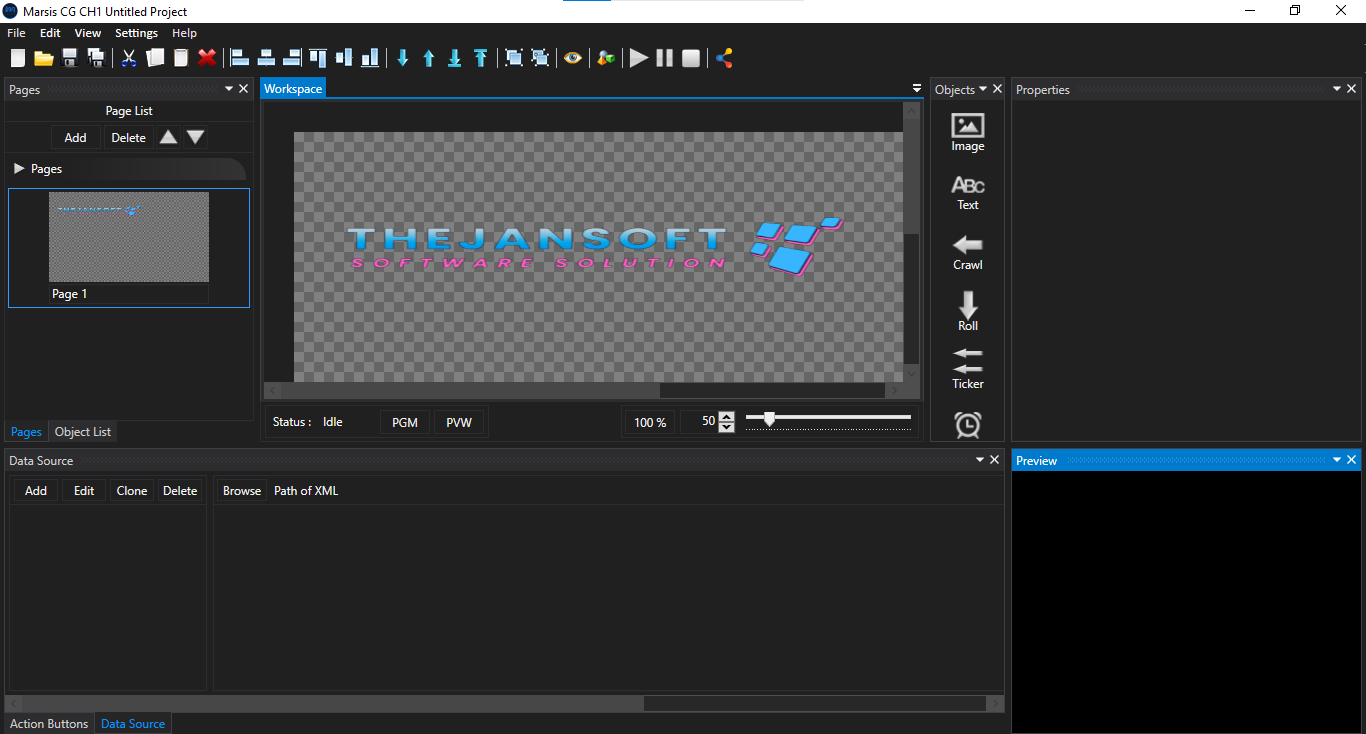1366x734 pixels.
Task: Pause playback with the Pause button
Action: point(665,58)
